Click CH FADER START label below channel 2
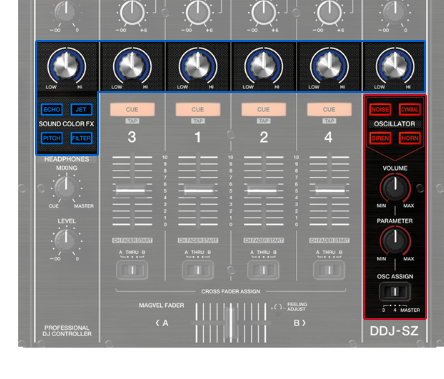This screenshot has height=379, width=444. [x=264, y=240]
